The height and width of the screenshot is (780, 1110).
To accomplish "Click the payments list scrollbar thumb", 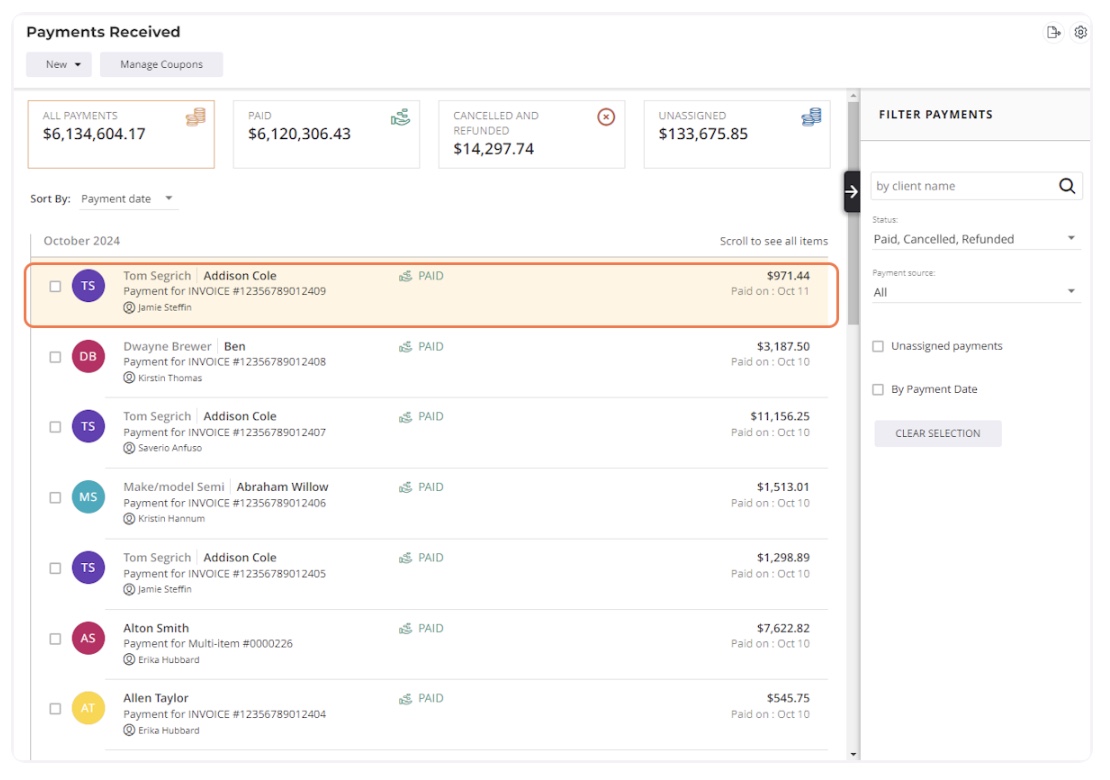I will [x=853, y=212].
